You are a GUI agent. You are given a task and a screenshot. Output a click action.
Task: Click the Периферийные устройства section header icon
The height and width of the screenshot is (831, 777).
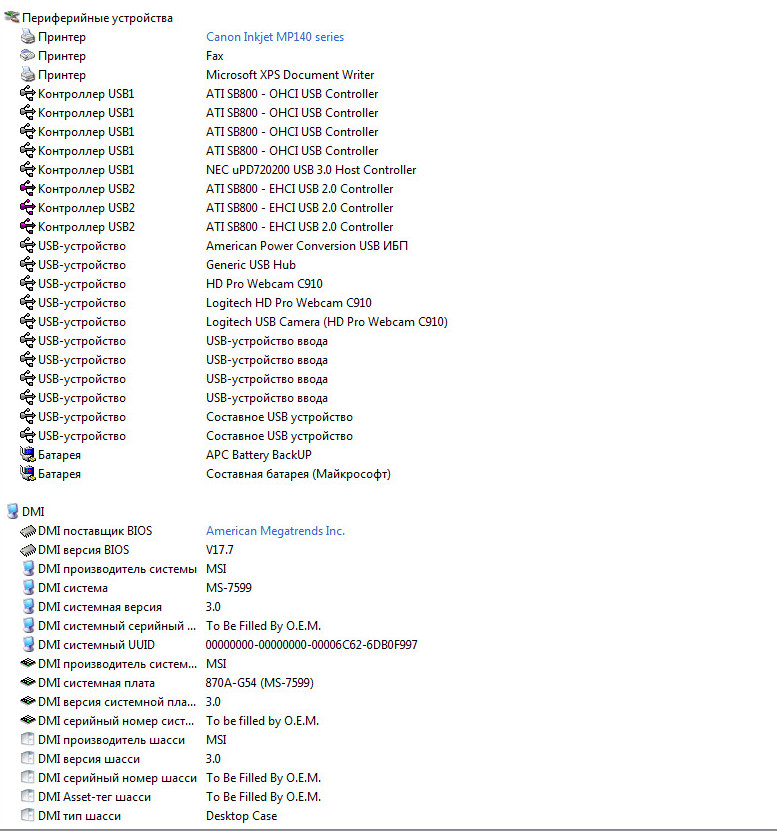pyautogui.click(x=12, y=17)
